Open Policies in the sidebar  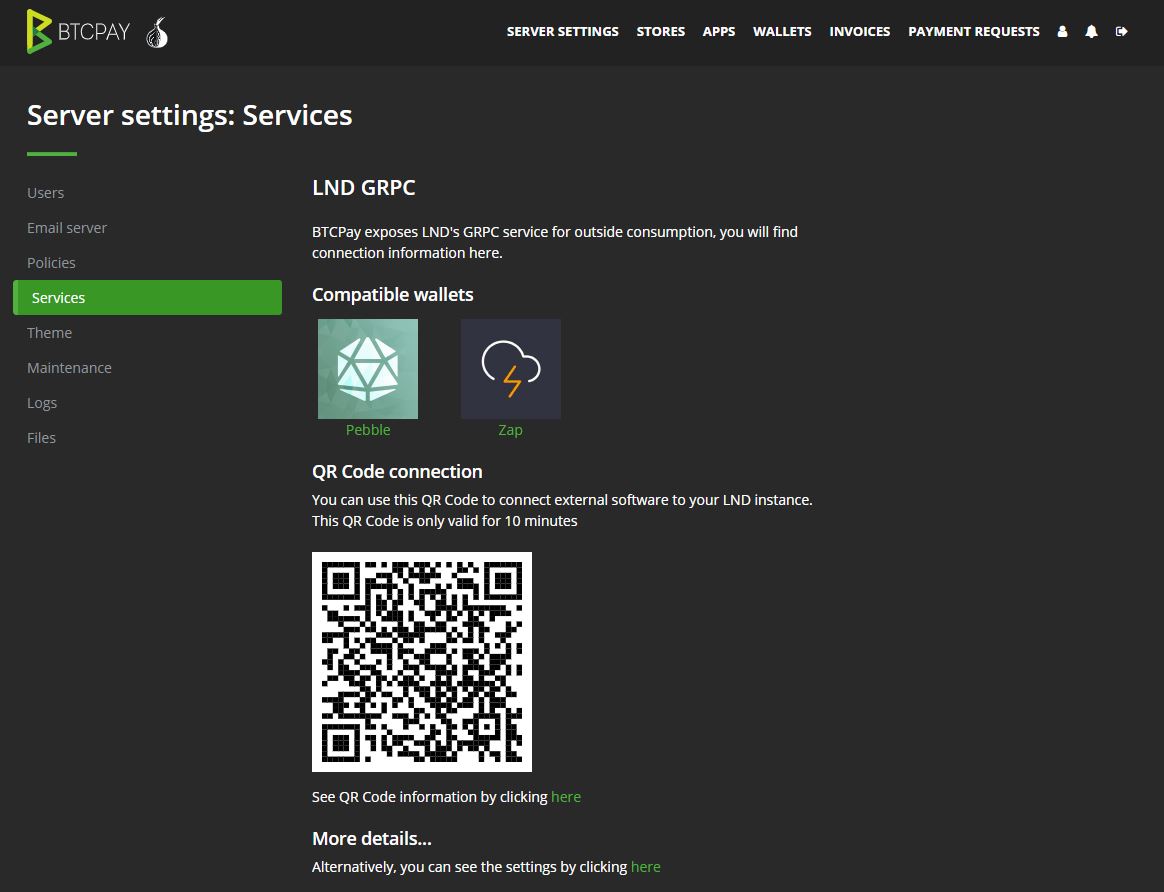tap(51, 263)
